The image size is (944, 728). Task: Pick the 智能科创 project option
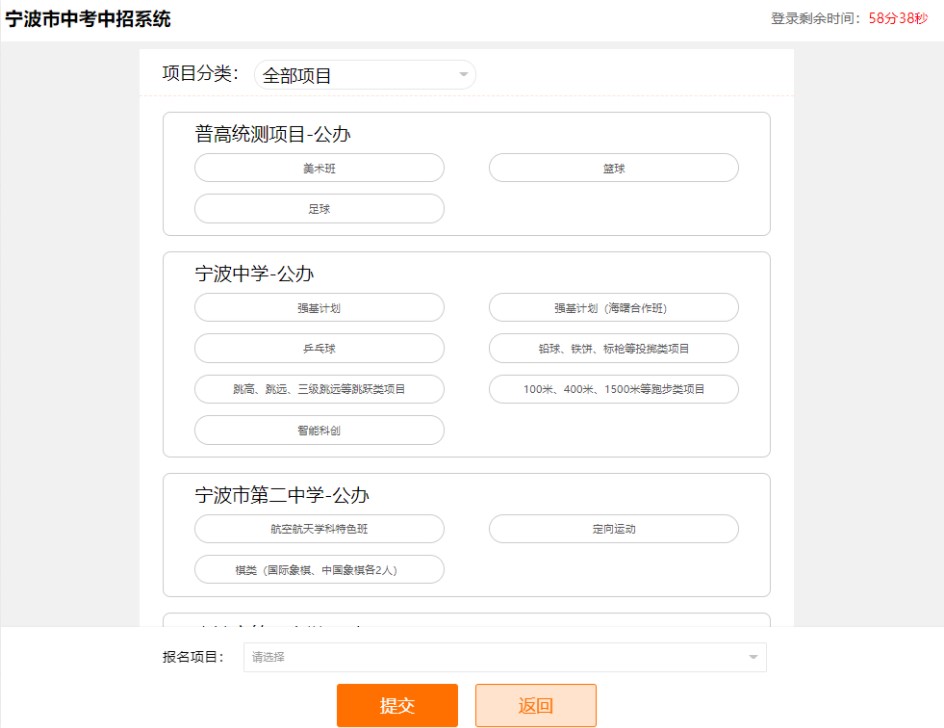point(319,430)
